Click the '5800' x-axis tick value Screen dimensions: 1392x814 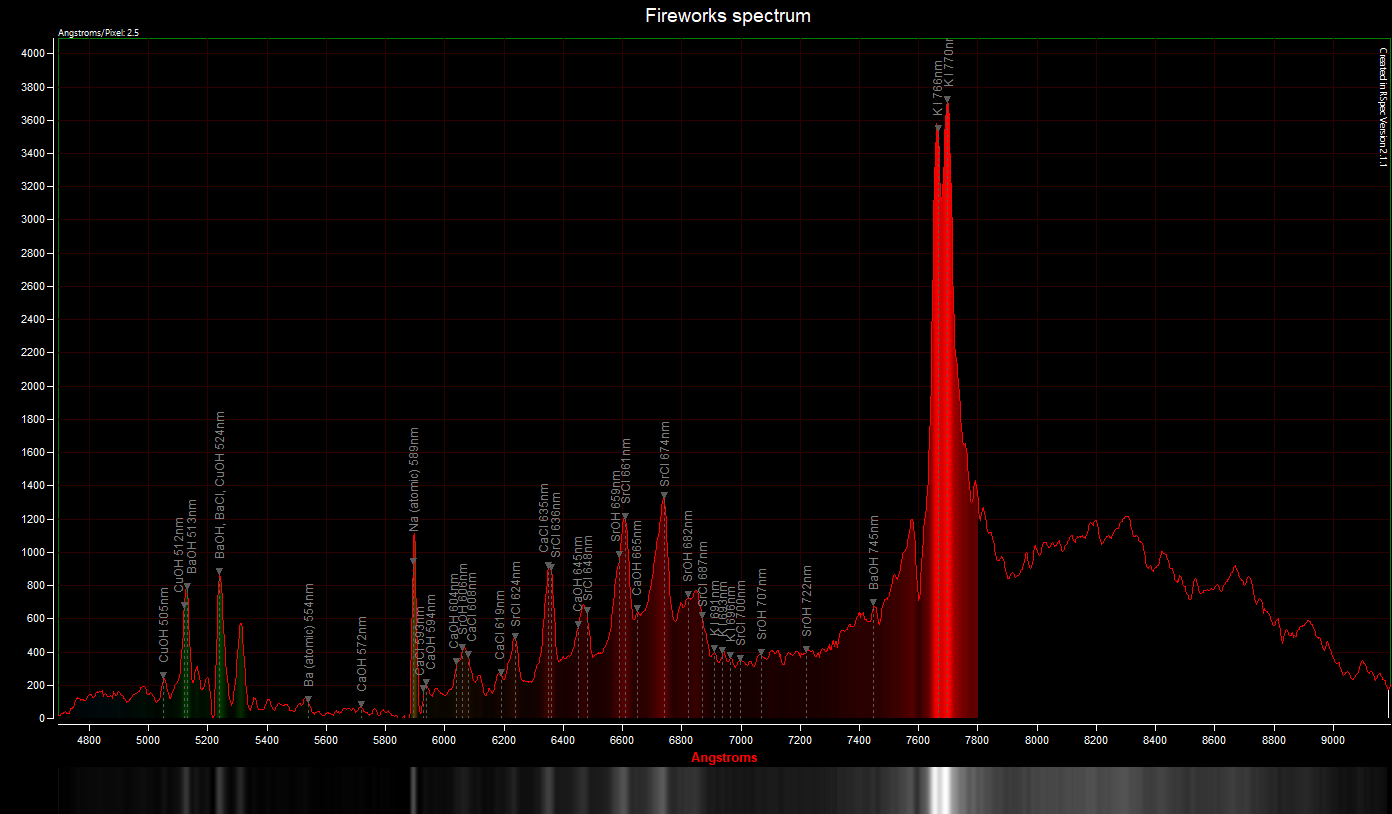tap(385, 740)
